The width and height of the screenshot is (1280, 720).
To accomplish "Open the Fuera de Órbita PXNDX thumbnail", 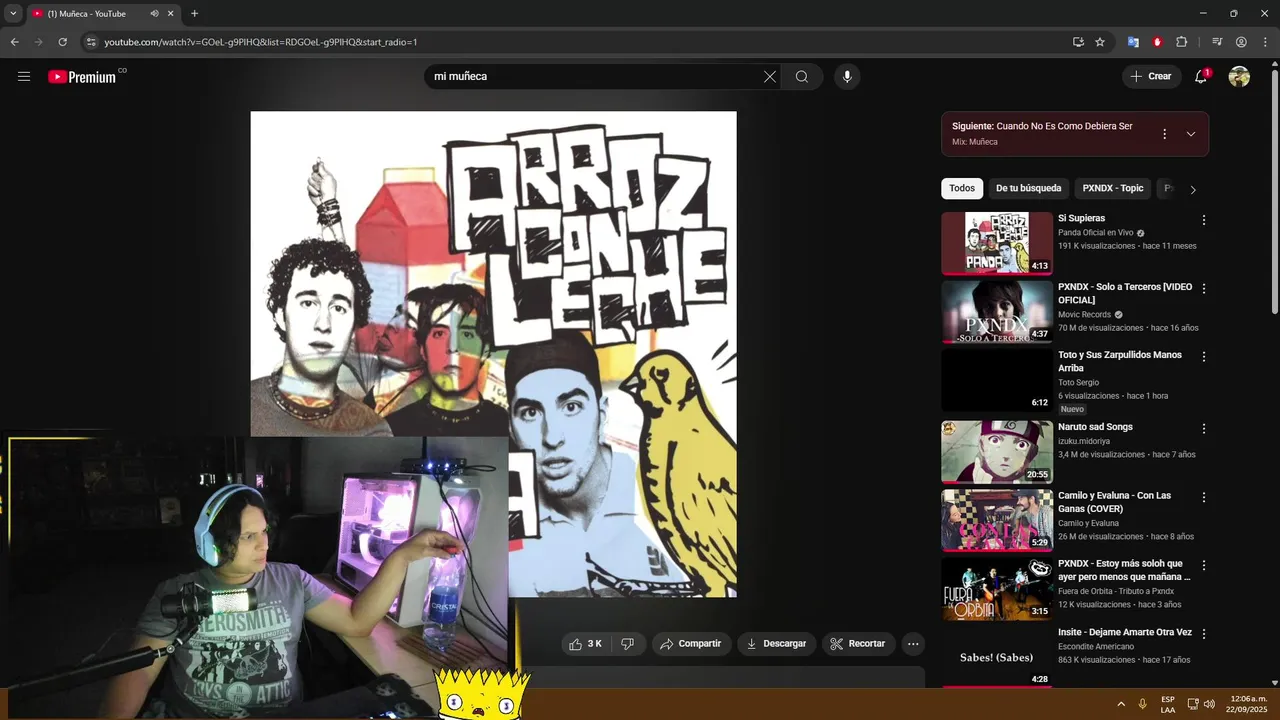I will click(997, 589).
